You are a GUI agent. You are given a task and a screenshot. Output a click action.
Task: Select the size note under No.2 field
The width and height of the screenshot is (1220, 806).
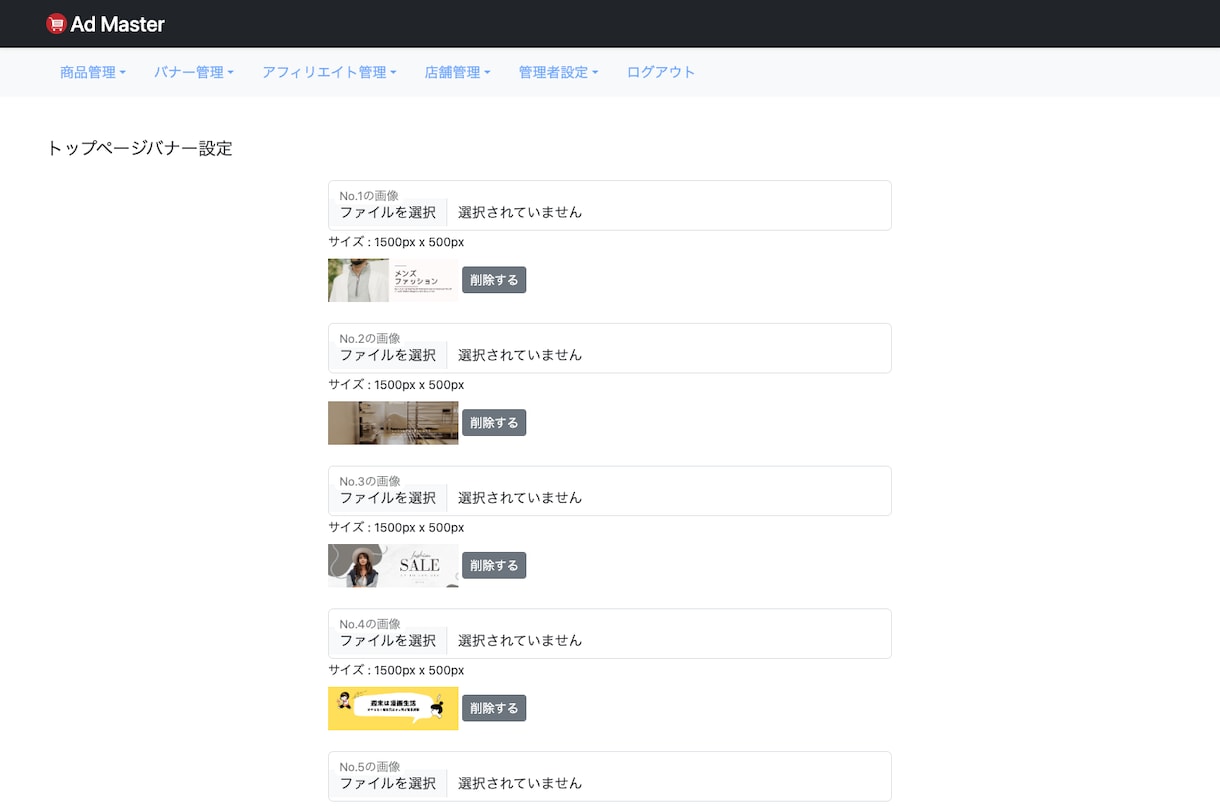click(x=396, y=385)
